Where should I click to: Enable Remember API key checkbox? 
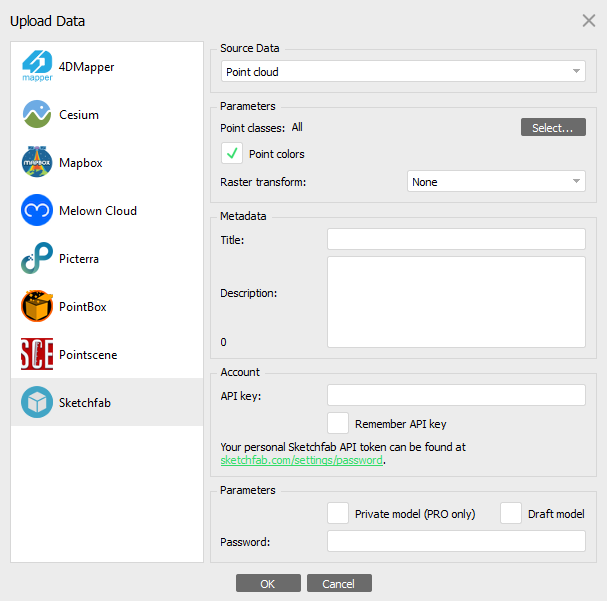click(x=338, y=423)
